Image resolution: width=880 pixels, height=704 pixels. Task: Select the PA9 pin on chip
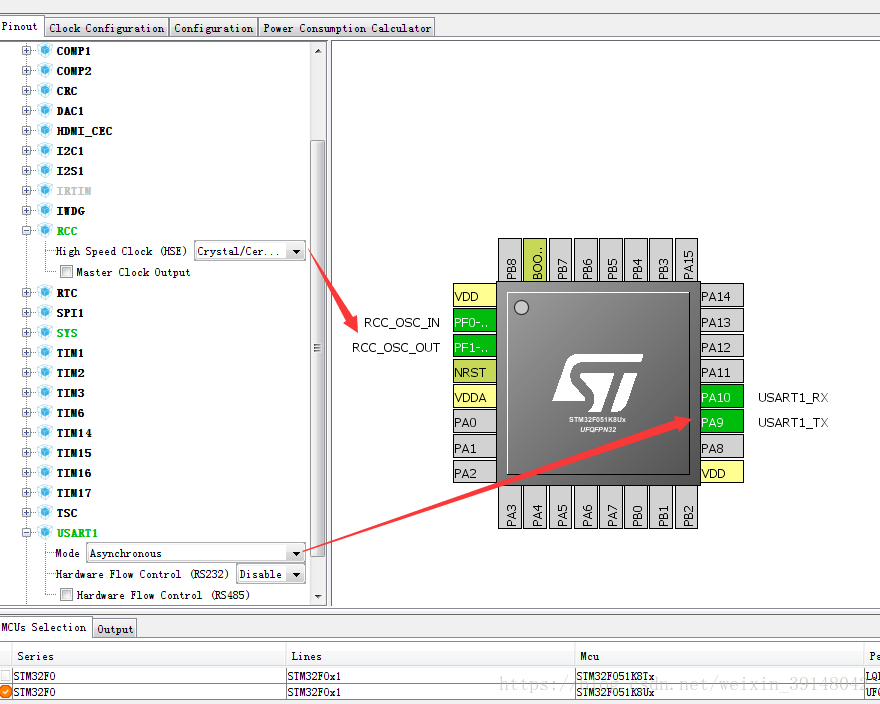[x=722, y=422]
